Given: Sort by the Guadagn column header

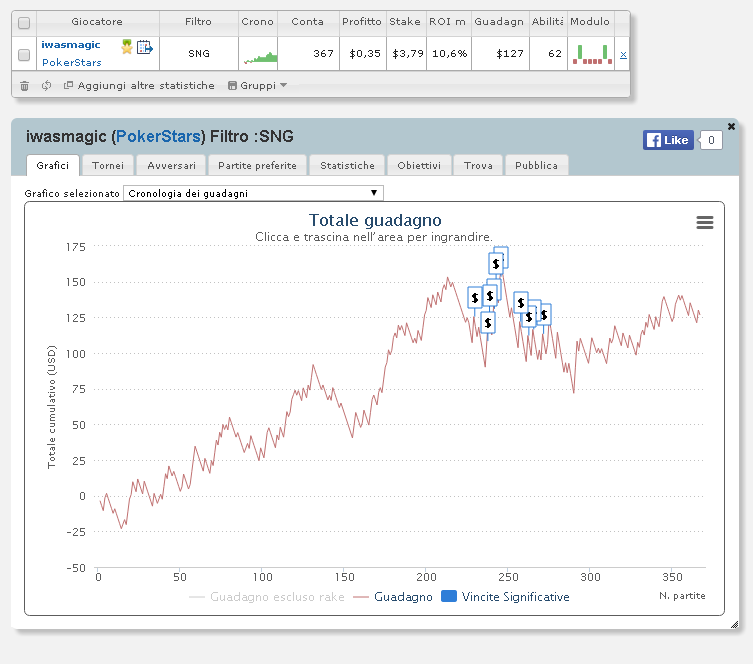Looking at the screenshot, I should pyautogui.click(x=499, y=22).
